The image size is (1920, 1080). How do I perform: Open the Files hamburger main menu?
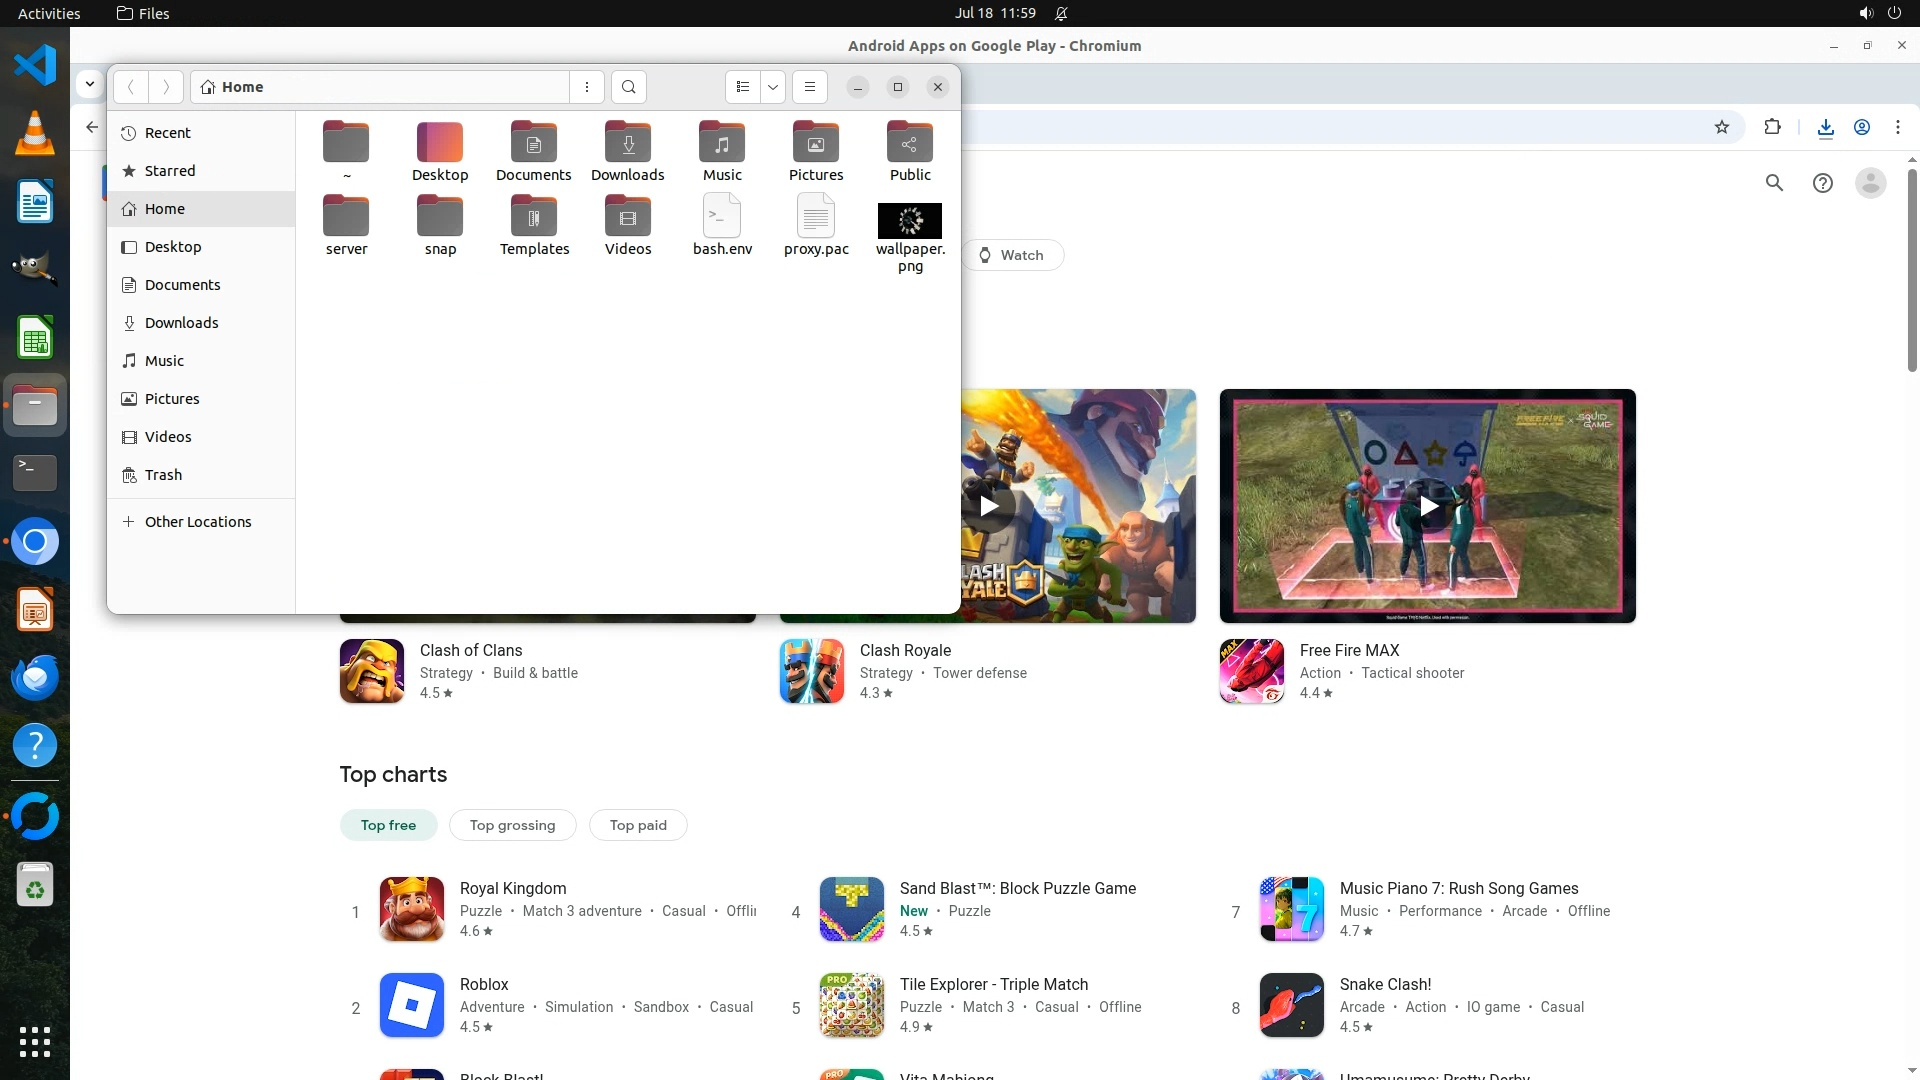pyautogui.click(x=810, y=87)
